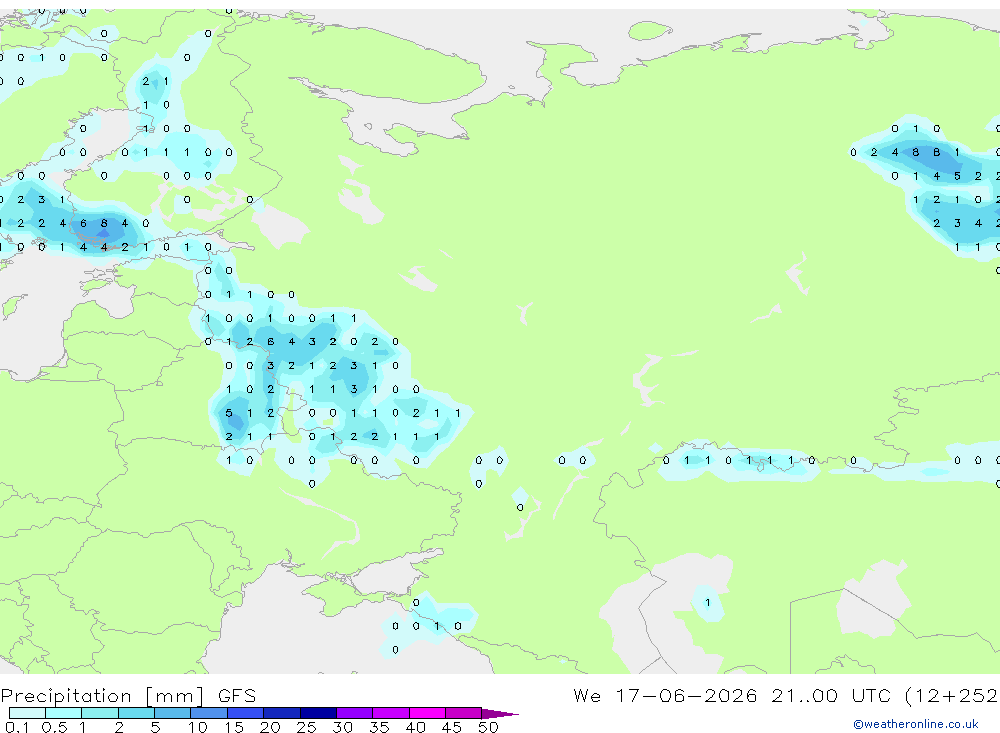Pick the 10–15 mm legend color swatch
1000x733 pixels.
[209, 713]
